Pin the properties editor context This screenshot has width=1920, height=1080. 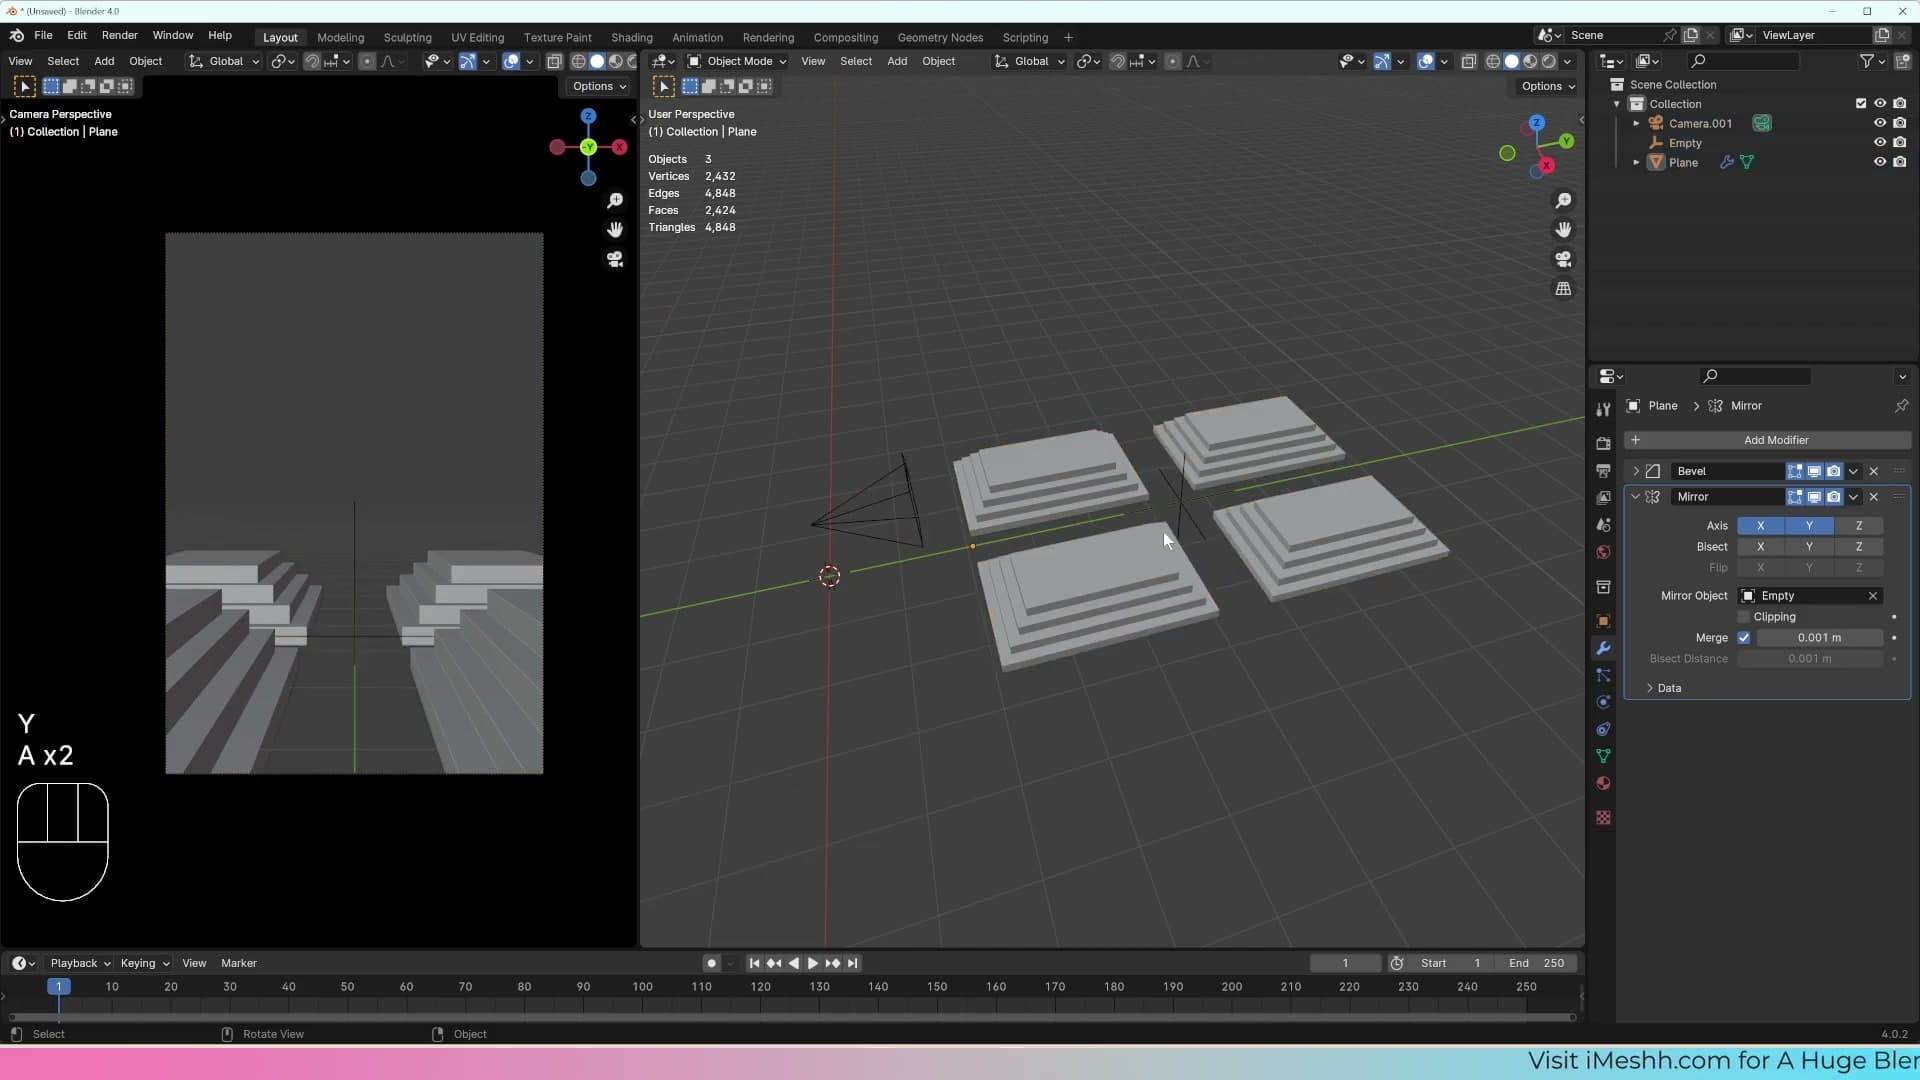pyautogui.click(x=1901, y=406)
